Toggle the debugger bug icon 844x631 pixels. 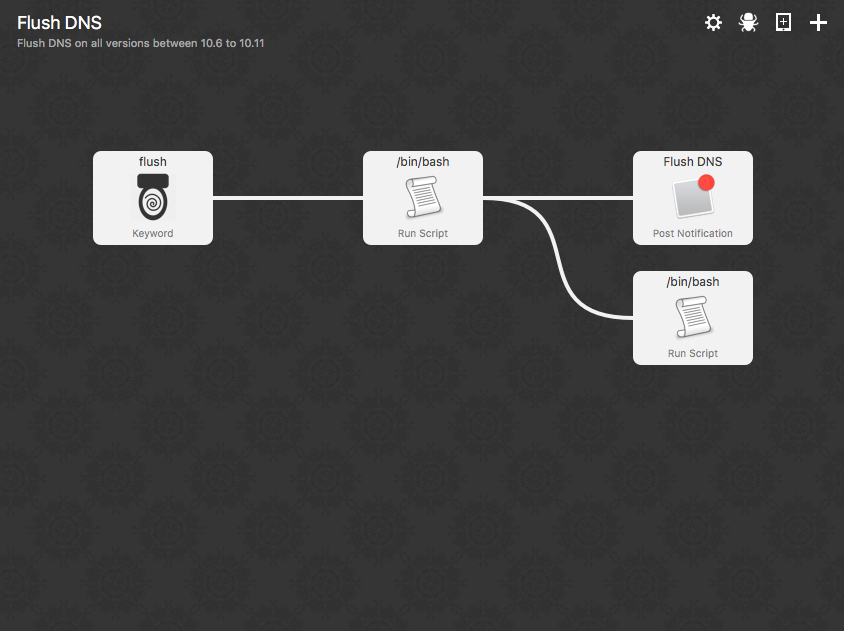pyautogui.click(x=748, y=22)
